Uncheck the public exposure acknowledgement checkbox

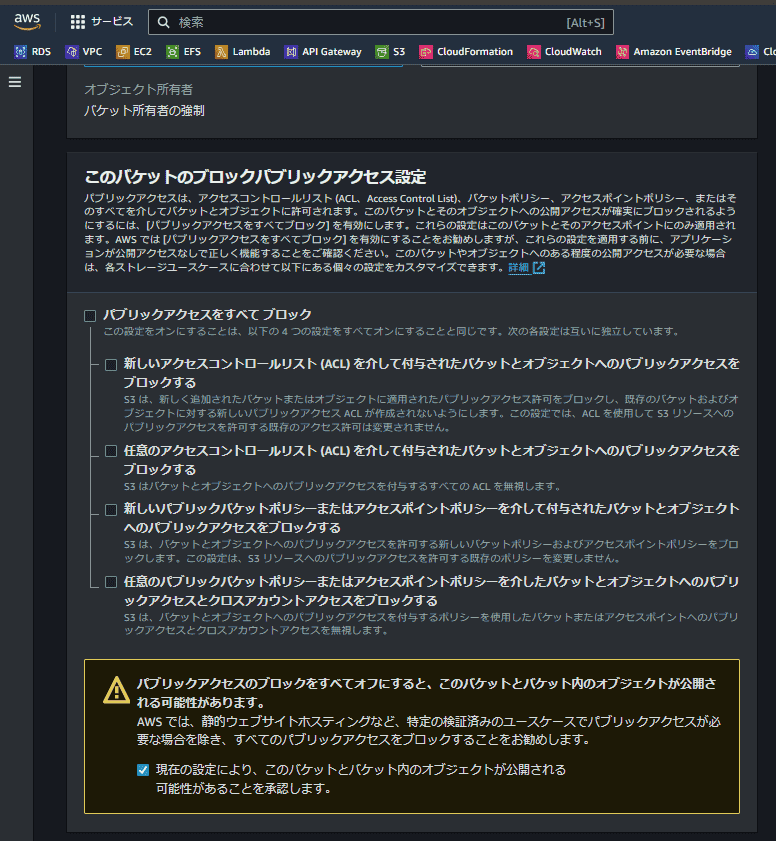pos(143,770)
